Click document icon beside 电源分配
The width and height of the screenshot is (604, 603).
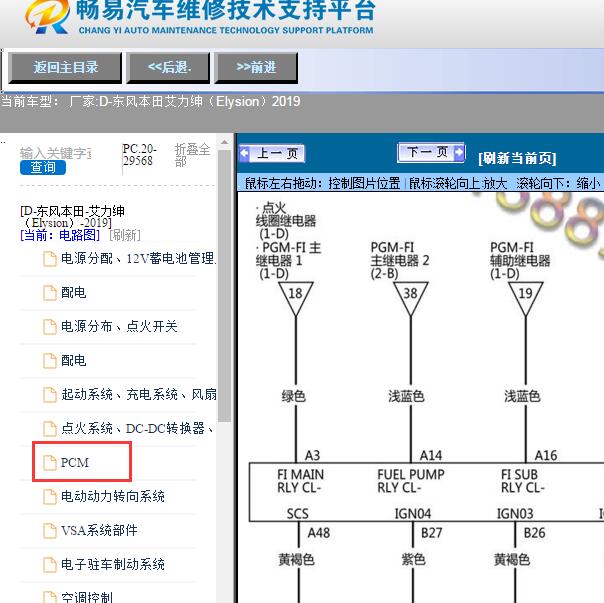click(50, 259)
